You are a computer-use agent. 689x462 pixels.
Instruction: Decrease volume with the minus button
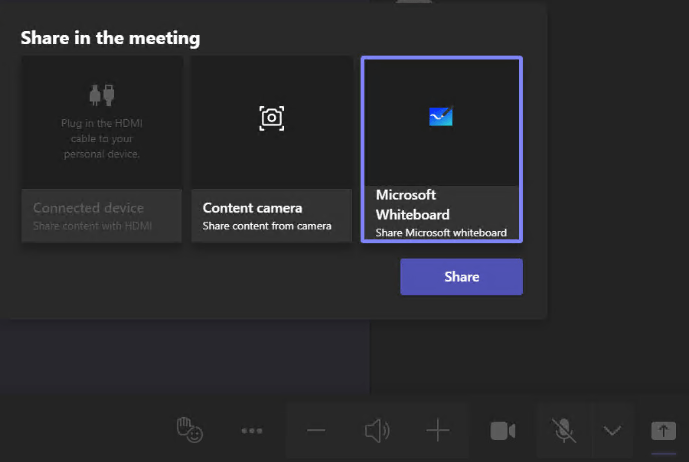click(316, 431)
